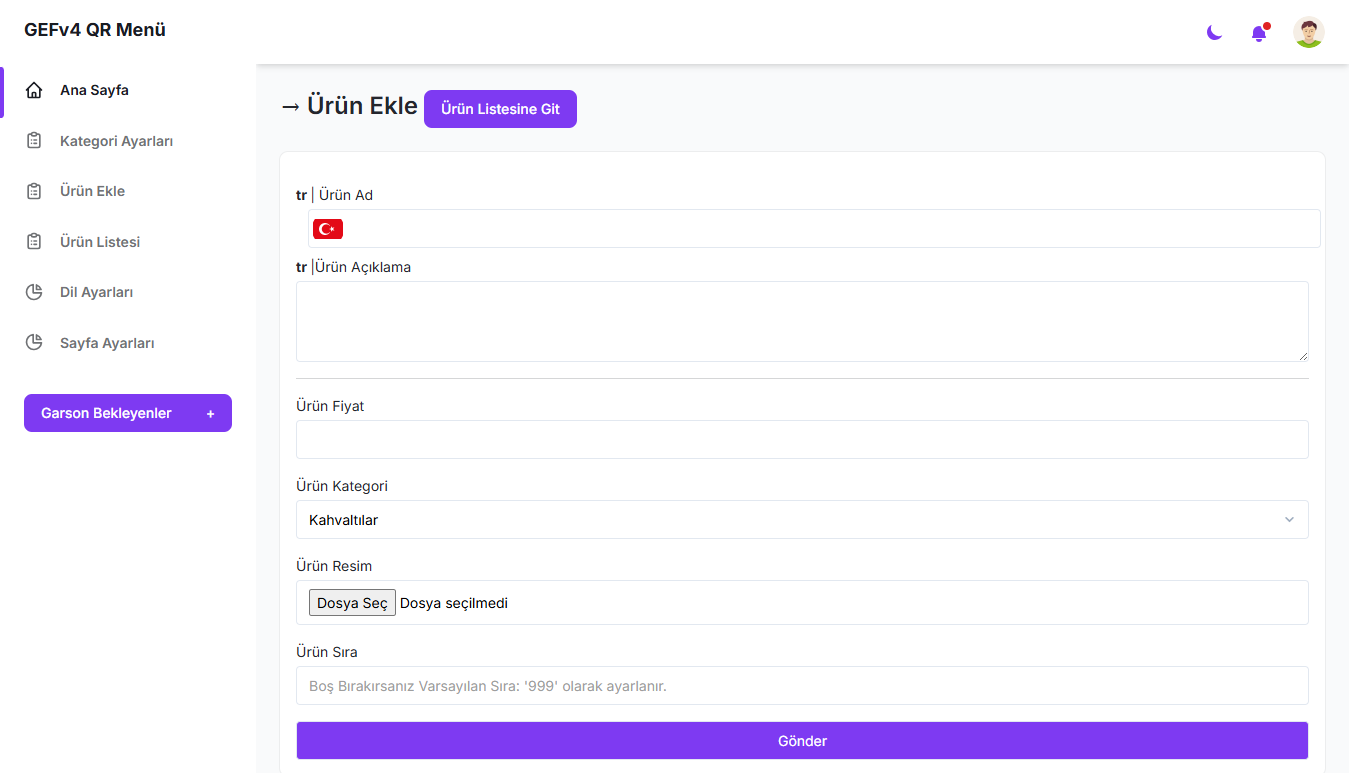Click into the Ürün Açıklama text area

click(802, 321)
